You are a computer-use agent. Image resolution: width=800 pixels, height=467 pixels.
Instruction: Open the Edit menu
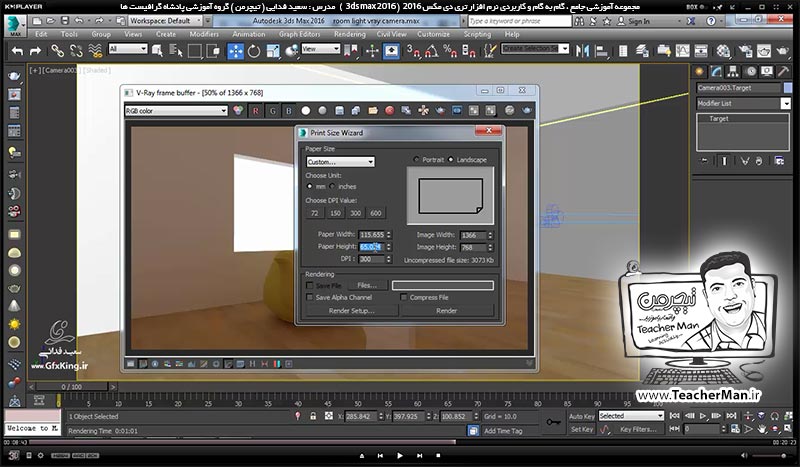point(41,34)
